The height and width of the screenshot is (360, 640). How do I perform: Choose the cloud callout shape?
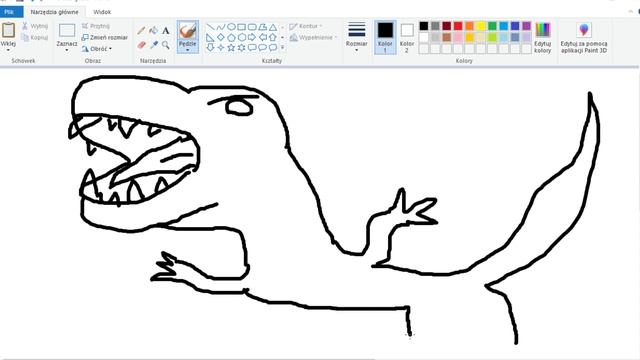pos(273,47)
